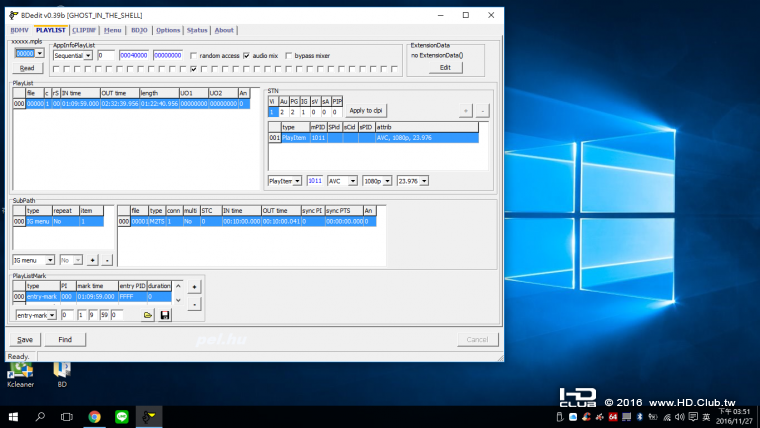
Task: Open Google Chrome from the taskbar
Action: tap(94, 416)
